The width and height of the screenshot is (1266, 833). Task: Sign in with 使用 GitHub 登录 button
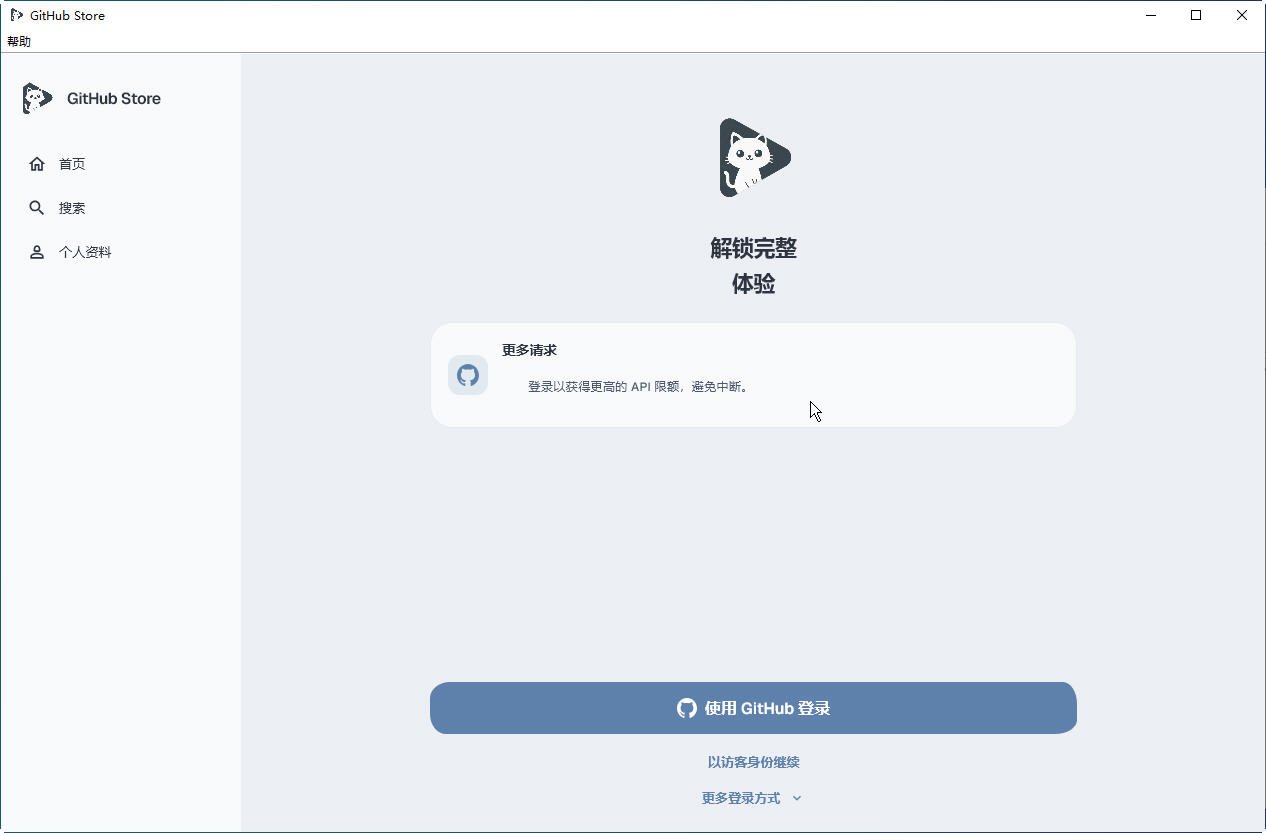tap(753, 708)
